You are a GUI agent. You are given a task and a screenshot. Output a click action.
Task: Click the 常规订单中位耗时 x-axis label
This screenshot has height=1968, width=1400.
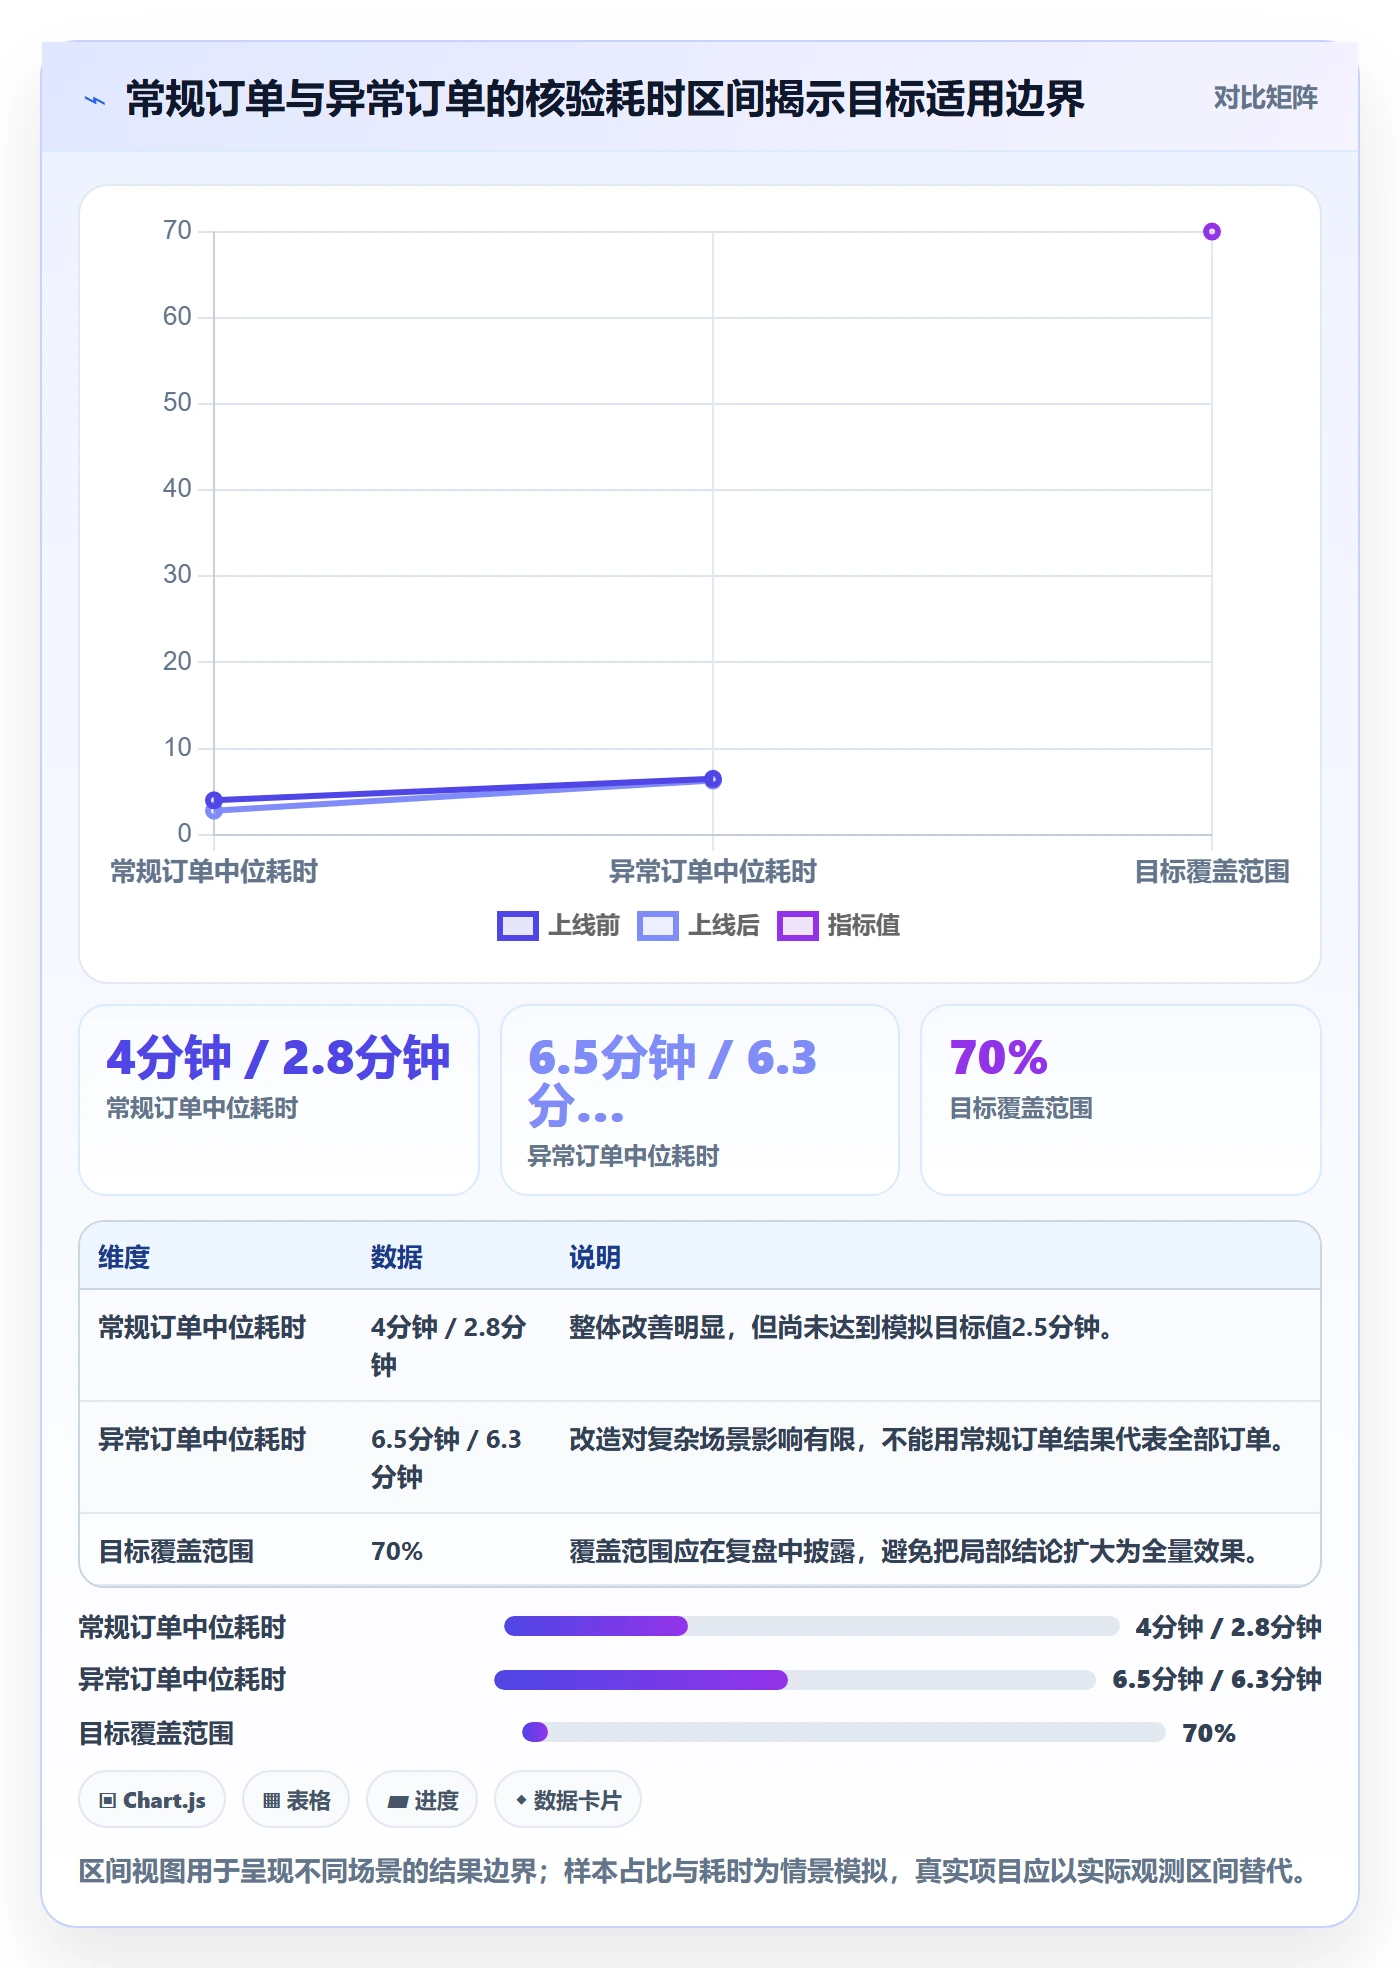(x=214, y=871)
